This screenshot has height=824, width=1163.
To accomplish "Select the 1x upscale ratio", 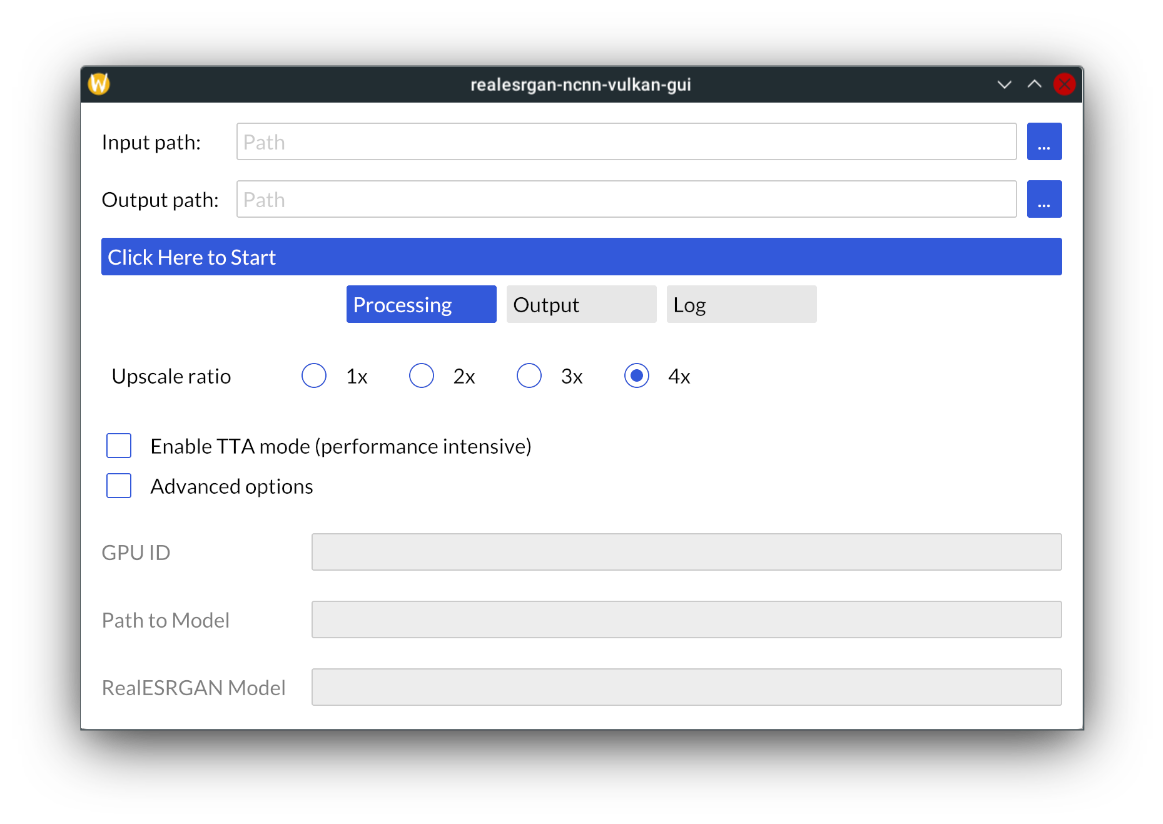I will point(314,376).
